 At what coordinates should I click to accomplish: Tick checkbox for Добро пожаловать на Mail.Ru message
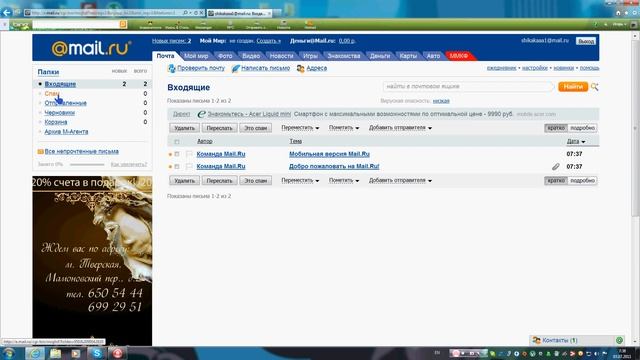177,167
